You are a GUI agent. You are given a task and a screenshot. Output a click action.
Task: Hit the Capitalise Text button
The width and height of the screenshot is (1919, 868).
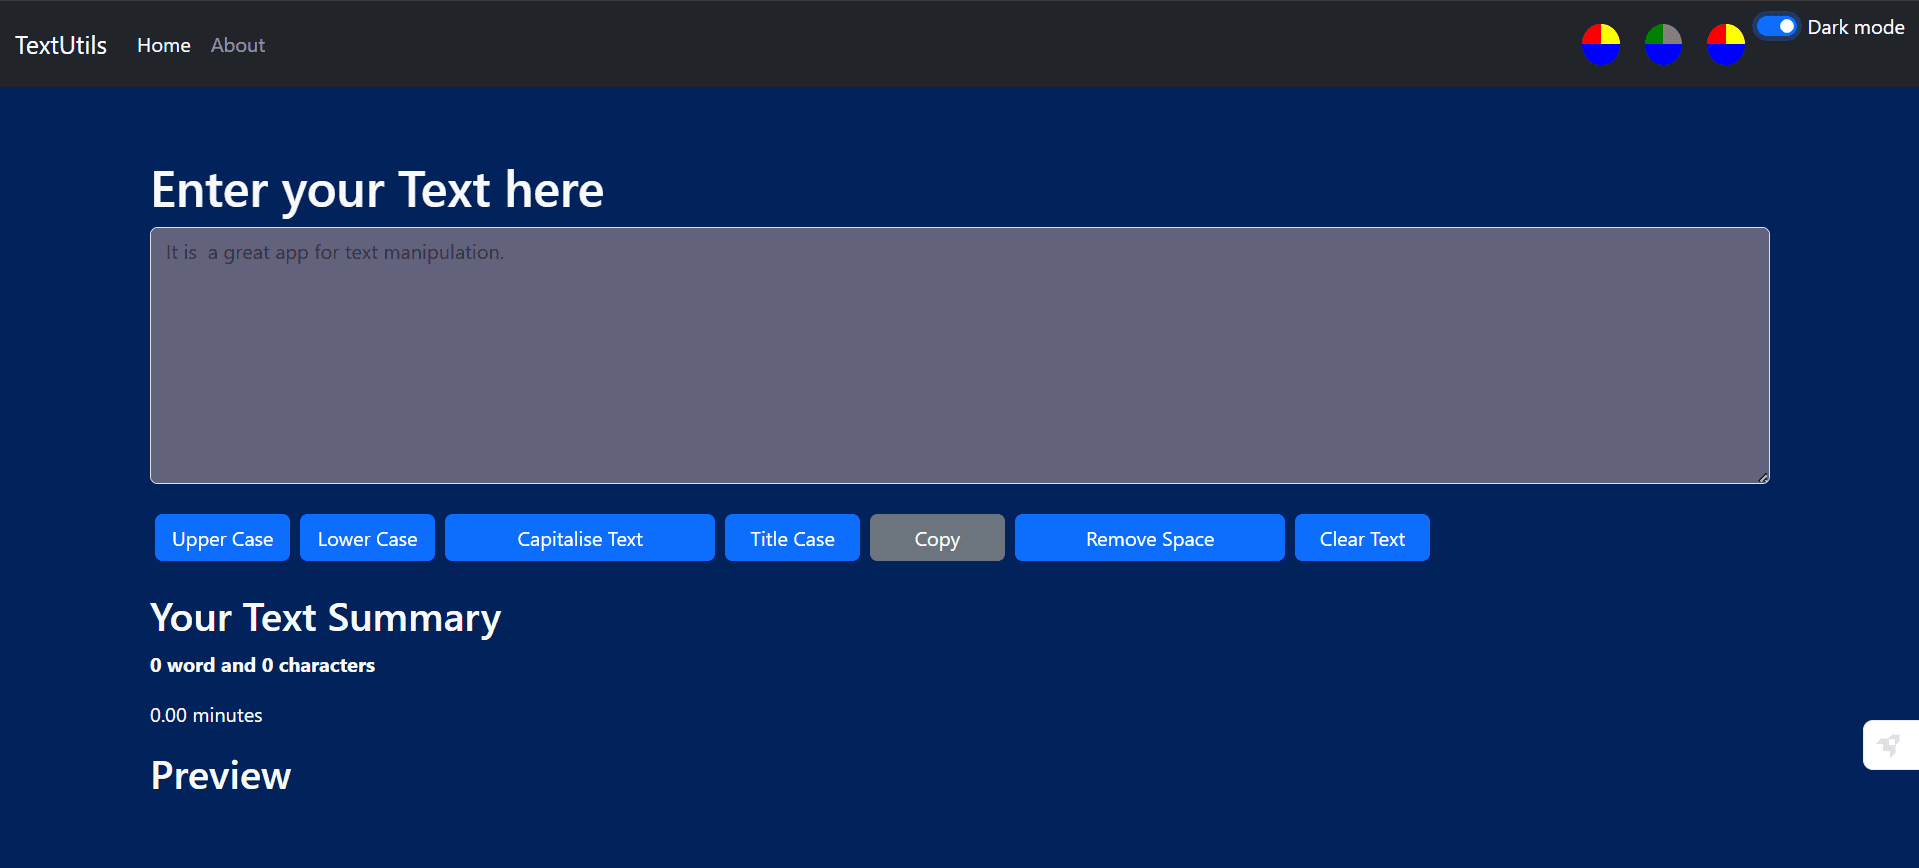point(579,539)
